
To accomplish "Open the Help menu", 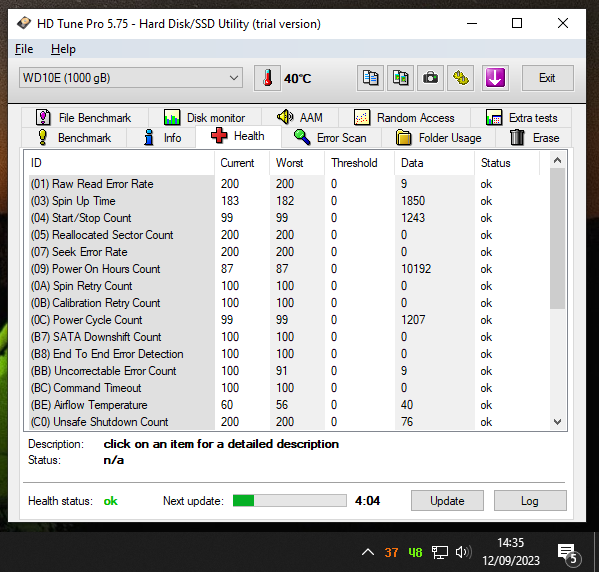I will pyautogui.click(x=63, y=49).
